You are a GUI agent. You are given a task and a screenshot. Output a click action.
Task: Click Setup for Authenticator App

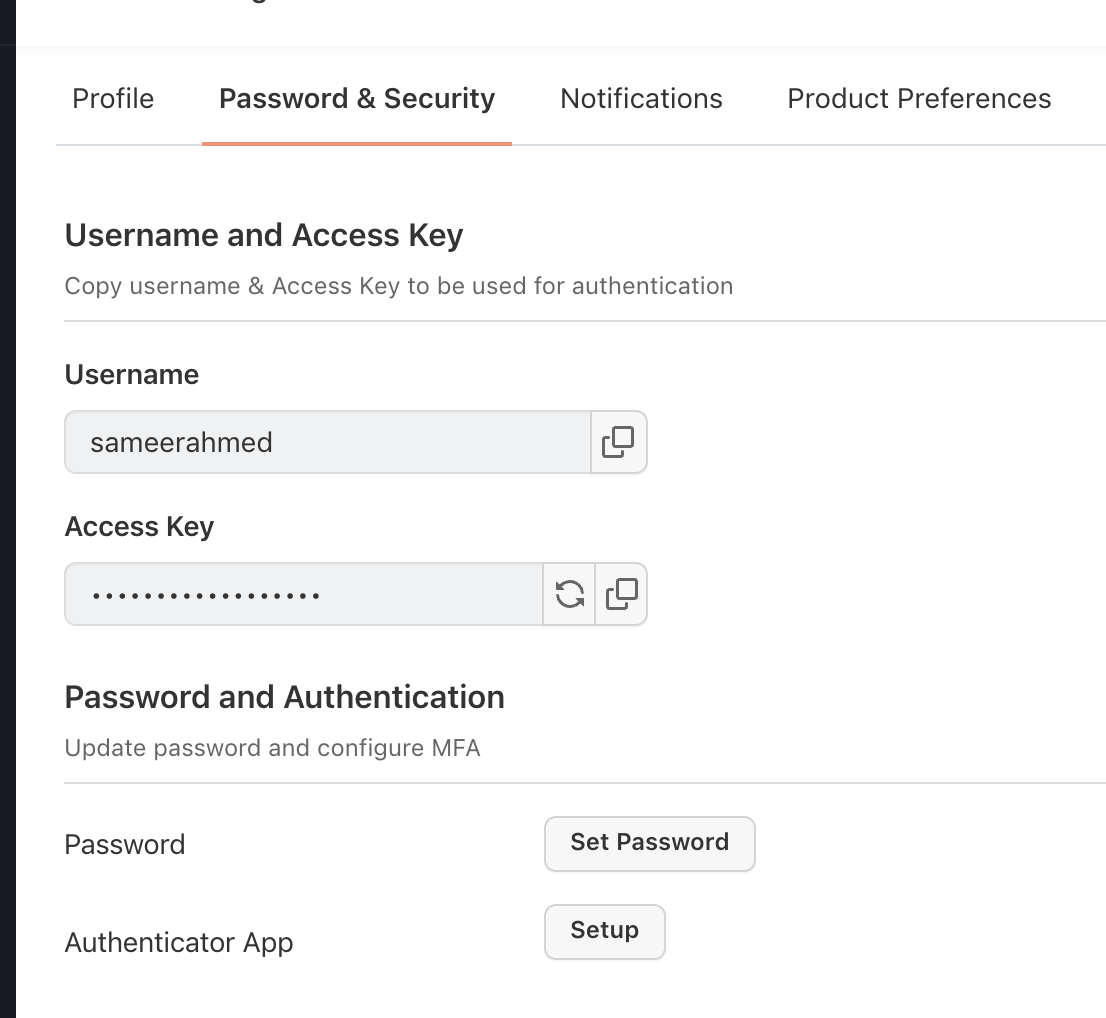click(604, 931)
